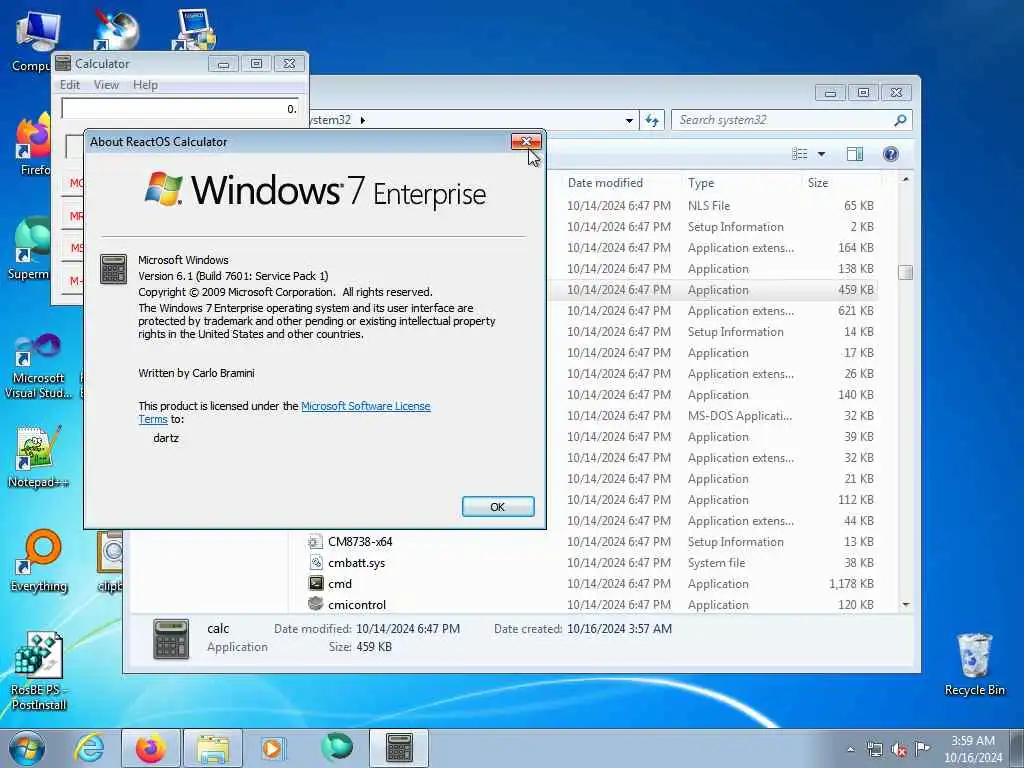Open Explorer help button

[x=891, y=154]
